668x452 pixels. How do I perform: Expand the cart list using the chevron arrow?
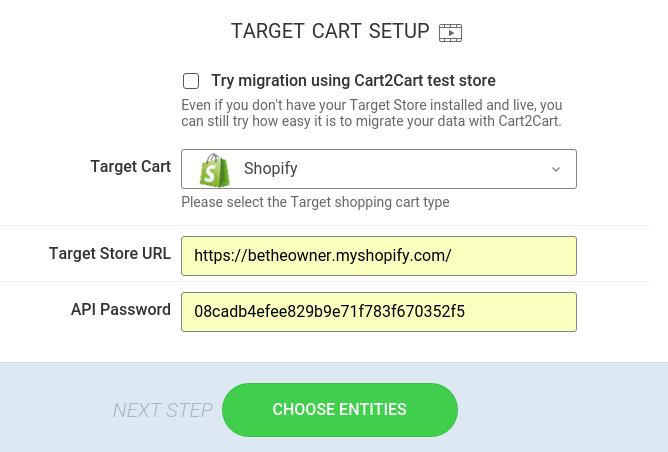click(556, 169)
